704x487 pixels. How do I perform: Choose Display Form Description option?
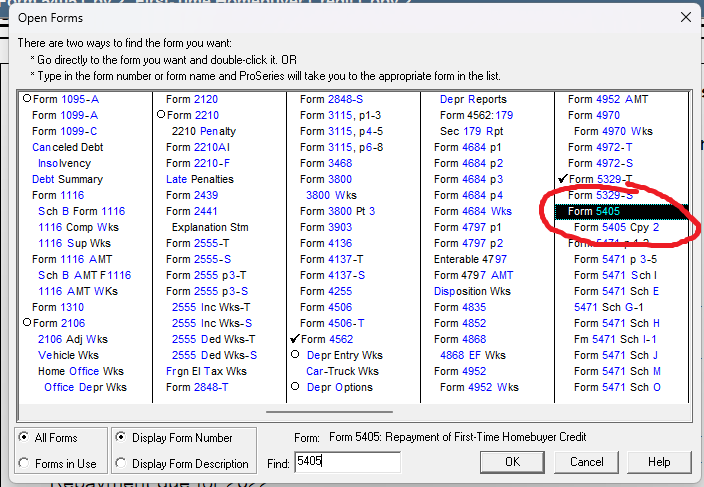tap(121, 463)
